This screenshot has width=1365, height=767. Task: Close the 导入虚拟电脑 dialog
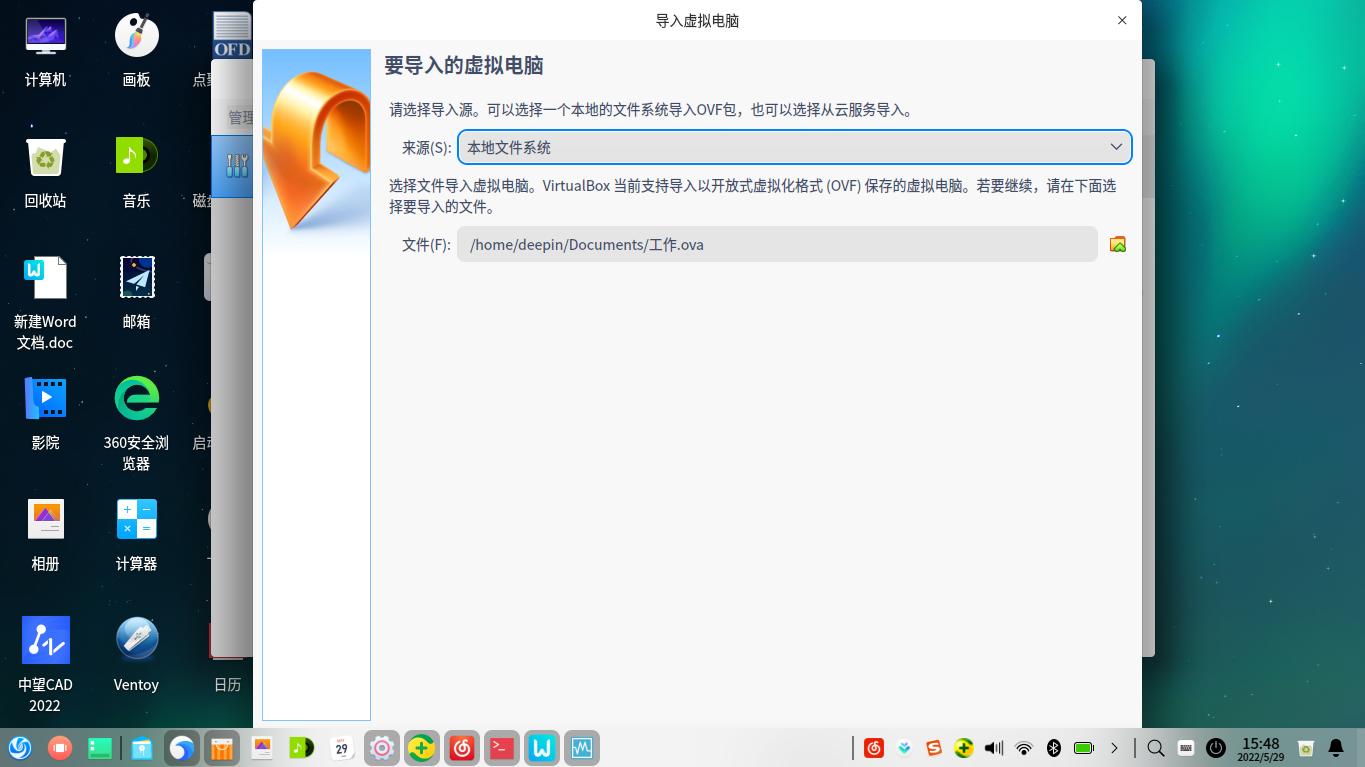pos(1122,20)
